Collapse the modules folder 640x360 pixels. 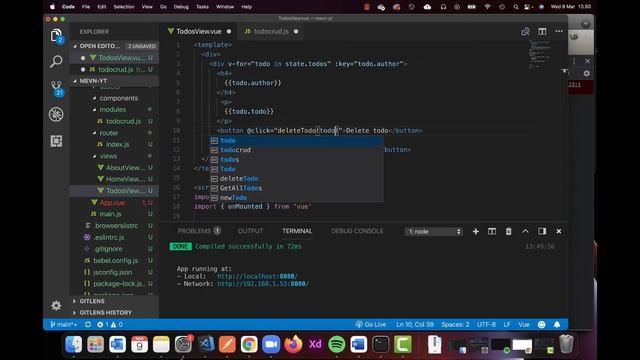click(x=113, y=109)
